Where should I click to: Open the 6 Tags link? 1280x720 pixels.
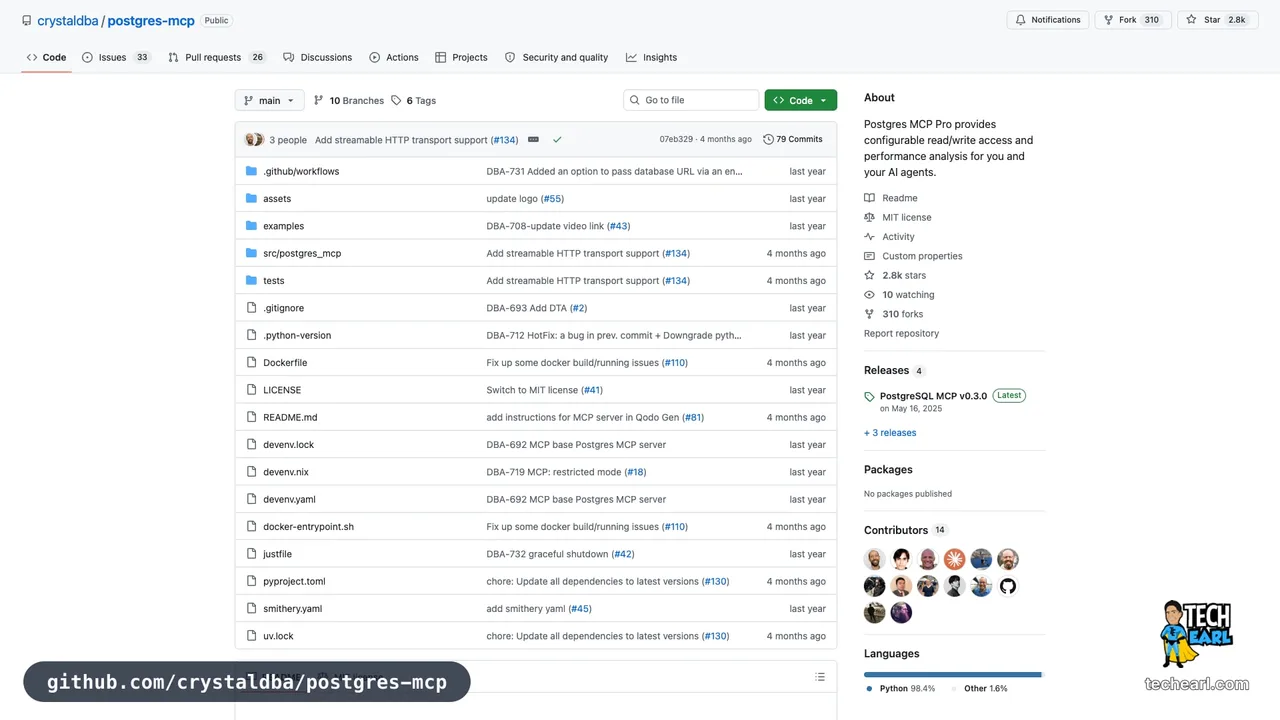[413, 100]
